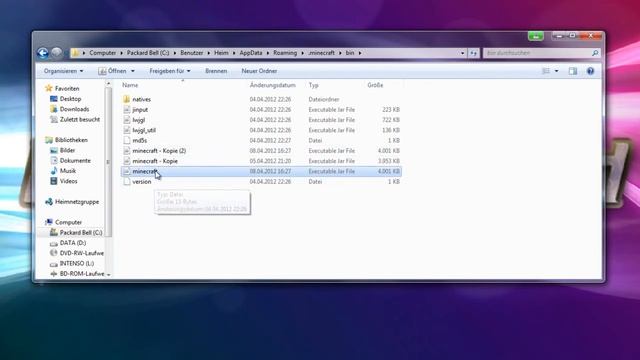Select .minecraft in the address breadcrumb
This screenshot has height=360, width=640.
pyautogui.click(x=321, y=53)
